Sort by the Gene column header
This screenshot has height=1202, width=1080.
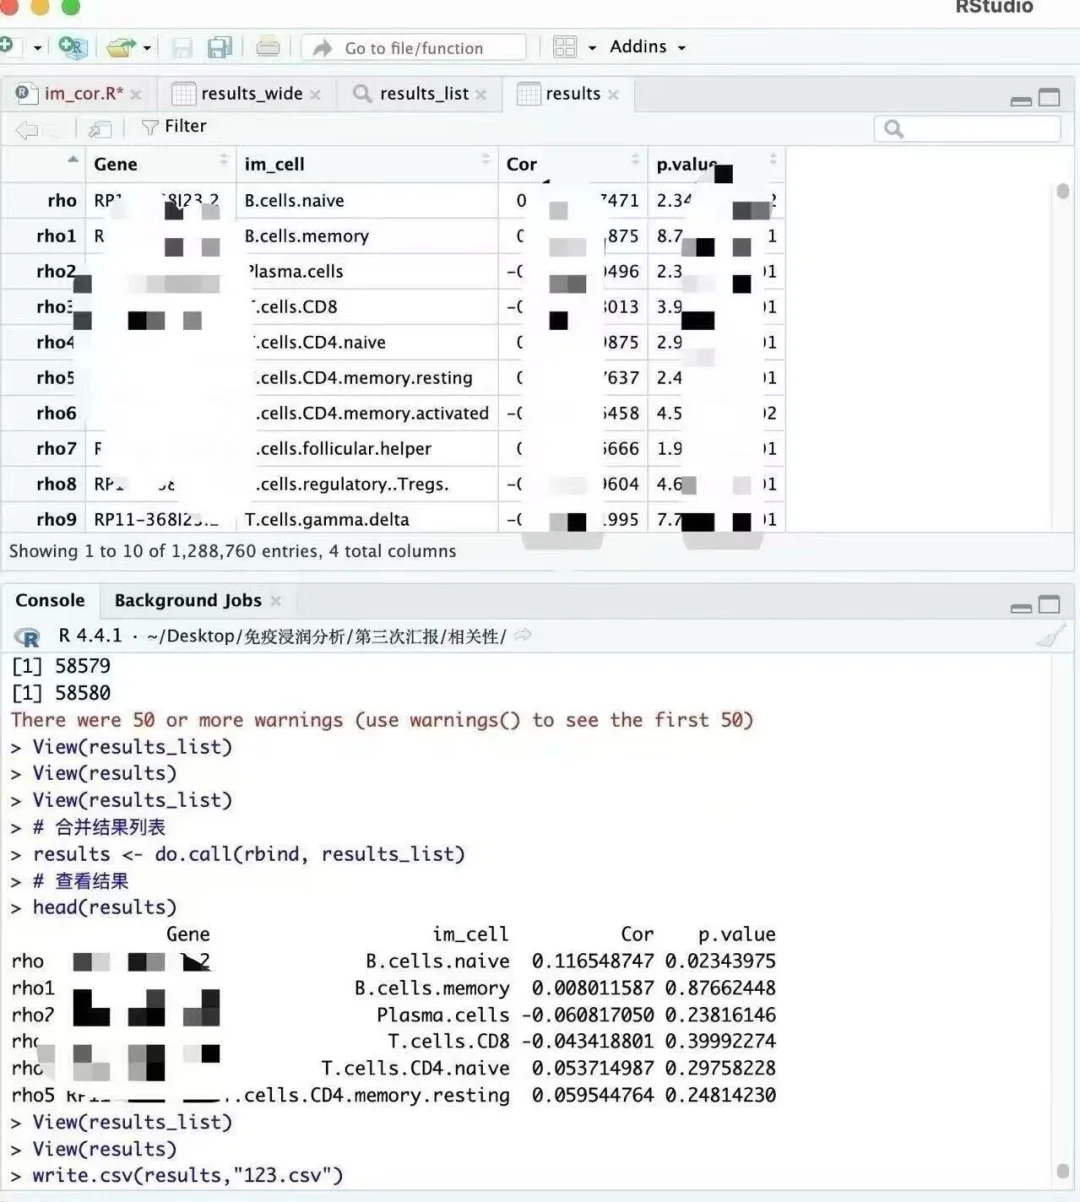(160, 164)
